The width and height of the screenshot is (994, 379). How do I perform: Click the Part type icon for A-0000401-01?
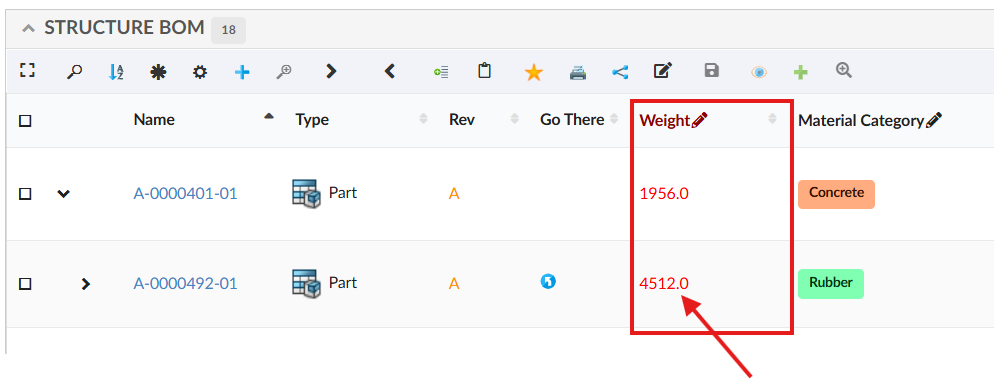click(307, 193)
